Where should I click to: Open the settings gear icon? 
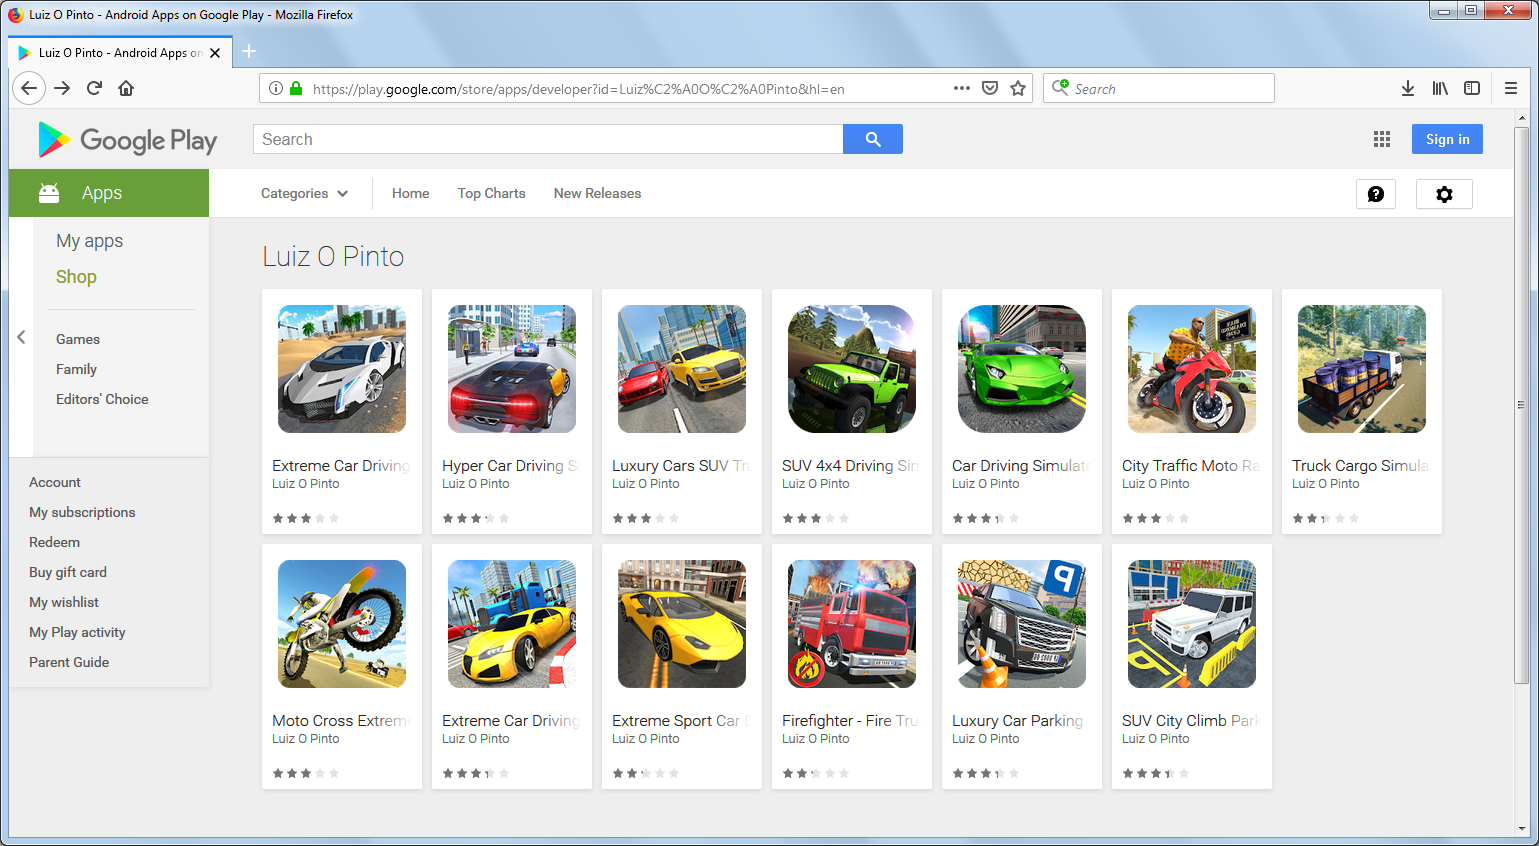point(1443,194)
